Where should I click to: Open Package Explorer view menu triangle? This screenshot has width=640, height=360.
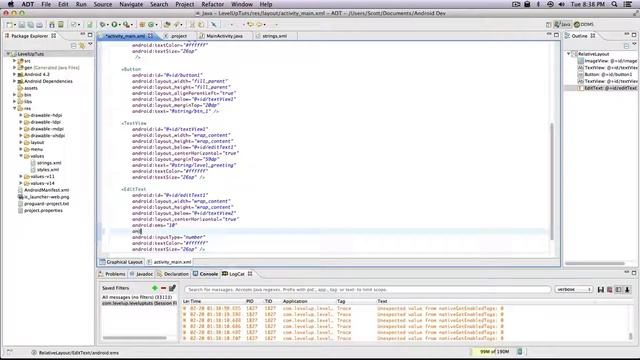pyautogui.click(x=90, y=45)
